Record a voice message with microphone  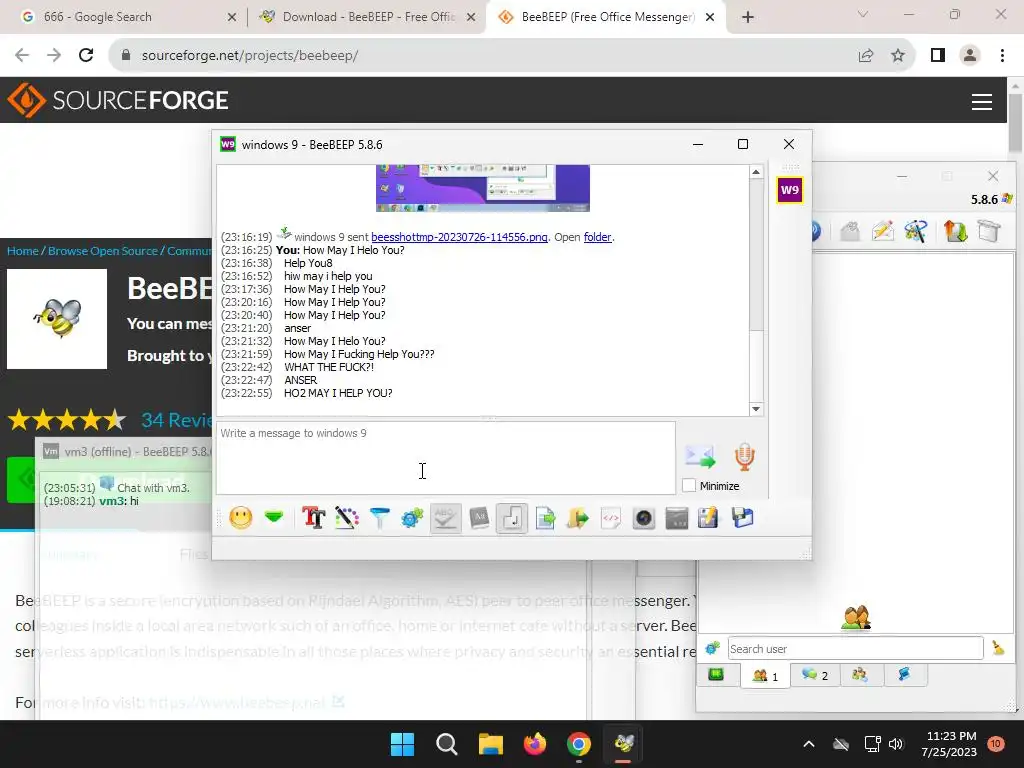click(x=744, y=456)
